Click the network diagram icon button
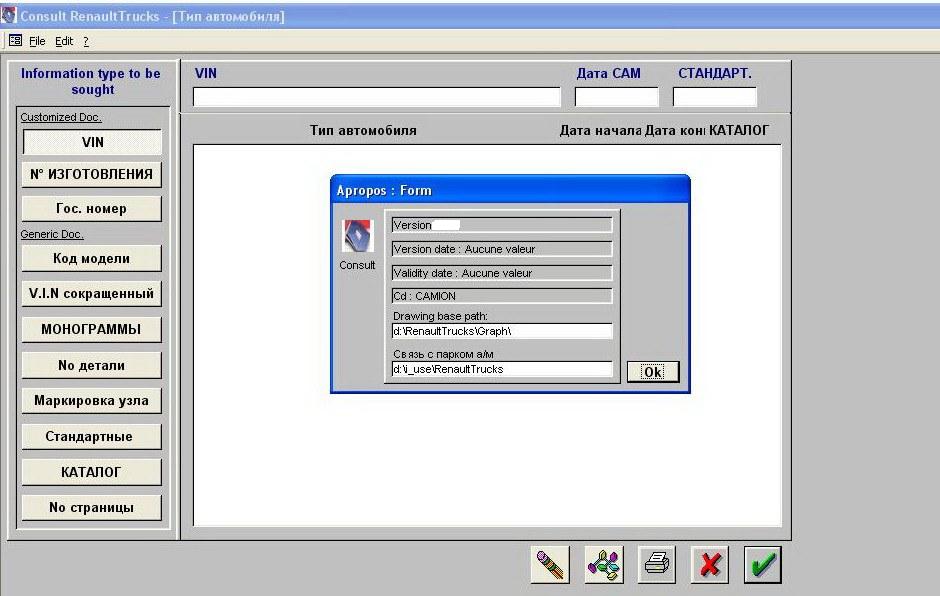940x596 pixels. [x=603, y=565]
